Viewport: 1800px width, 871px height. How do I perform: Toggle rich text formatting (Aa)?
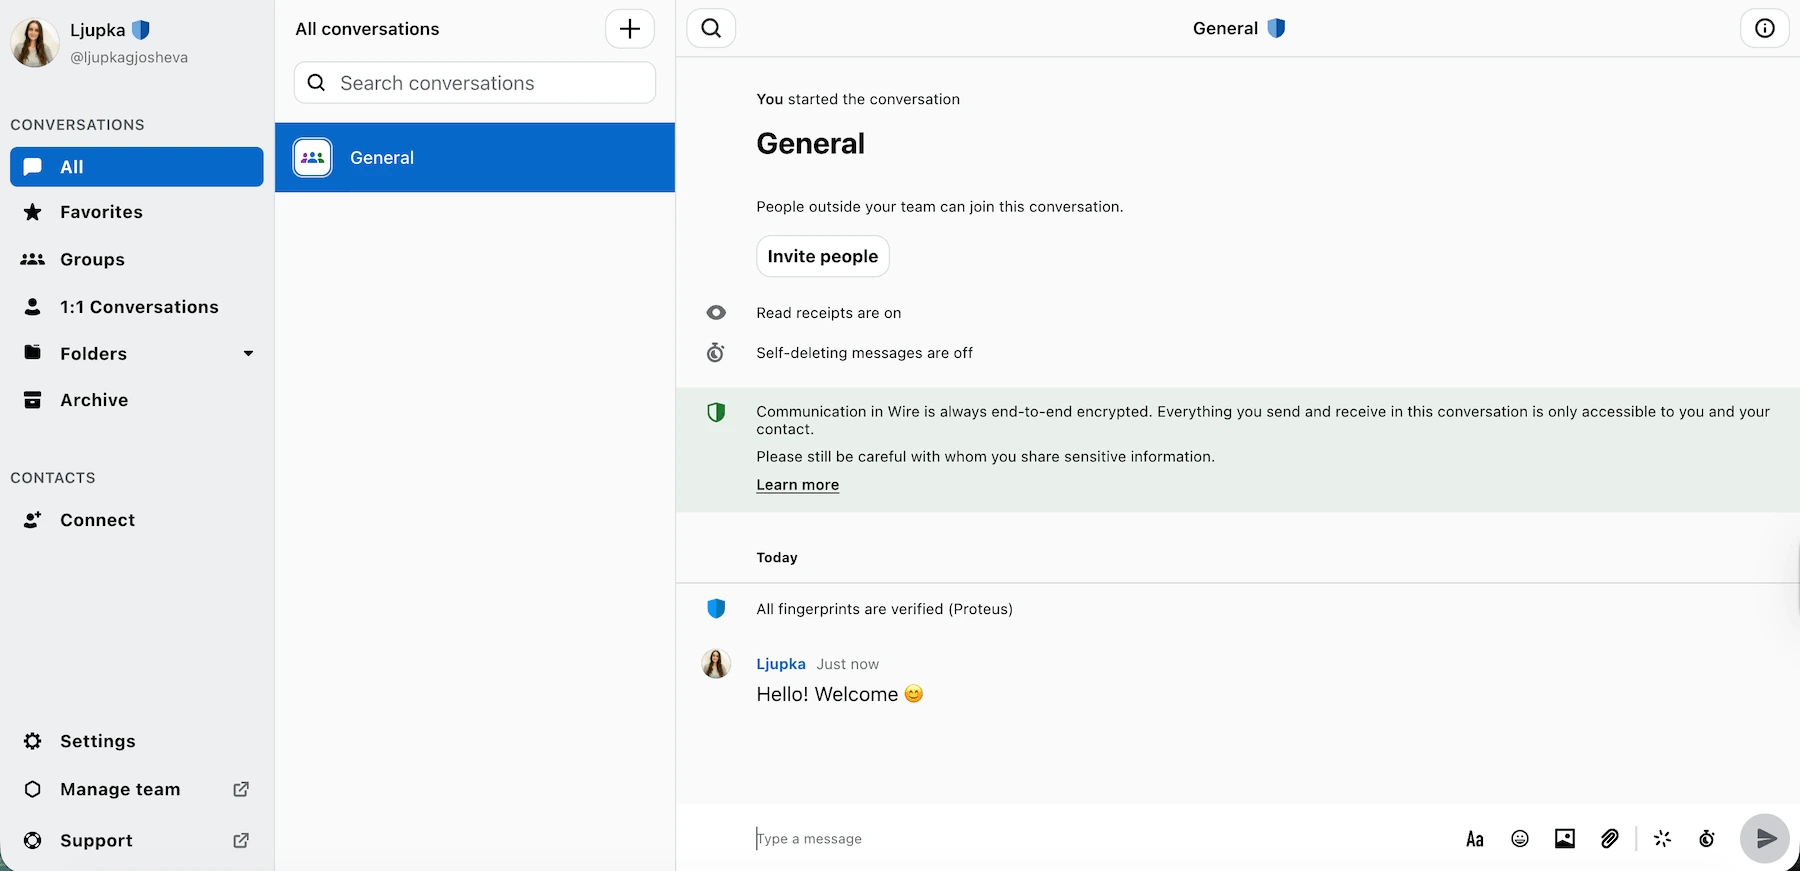tap(1475, 839)
